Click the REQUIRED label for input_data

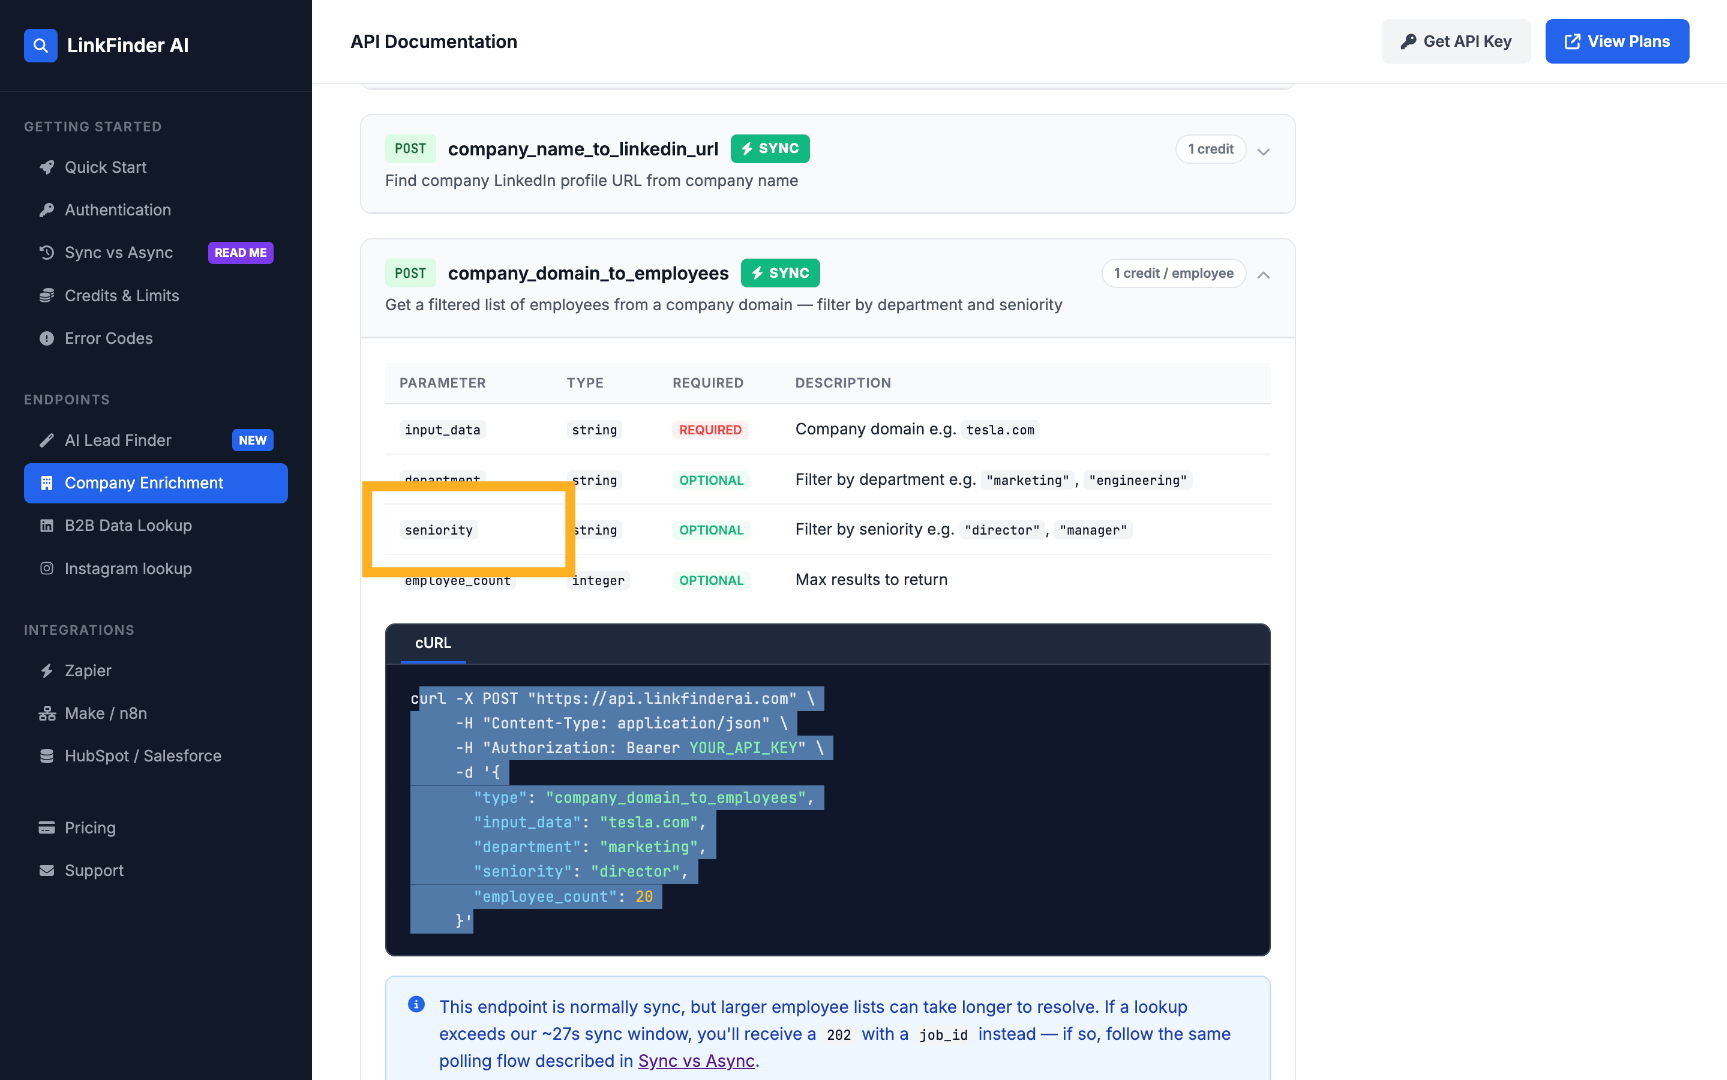(x=710, y=430)
